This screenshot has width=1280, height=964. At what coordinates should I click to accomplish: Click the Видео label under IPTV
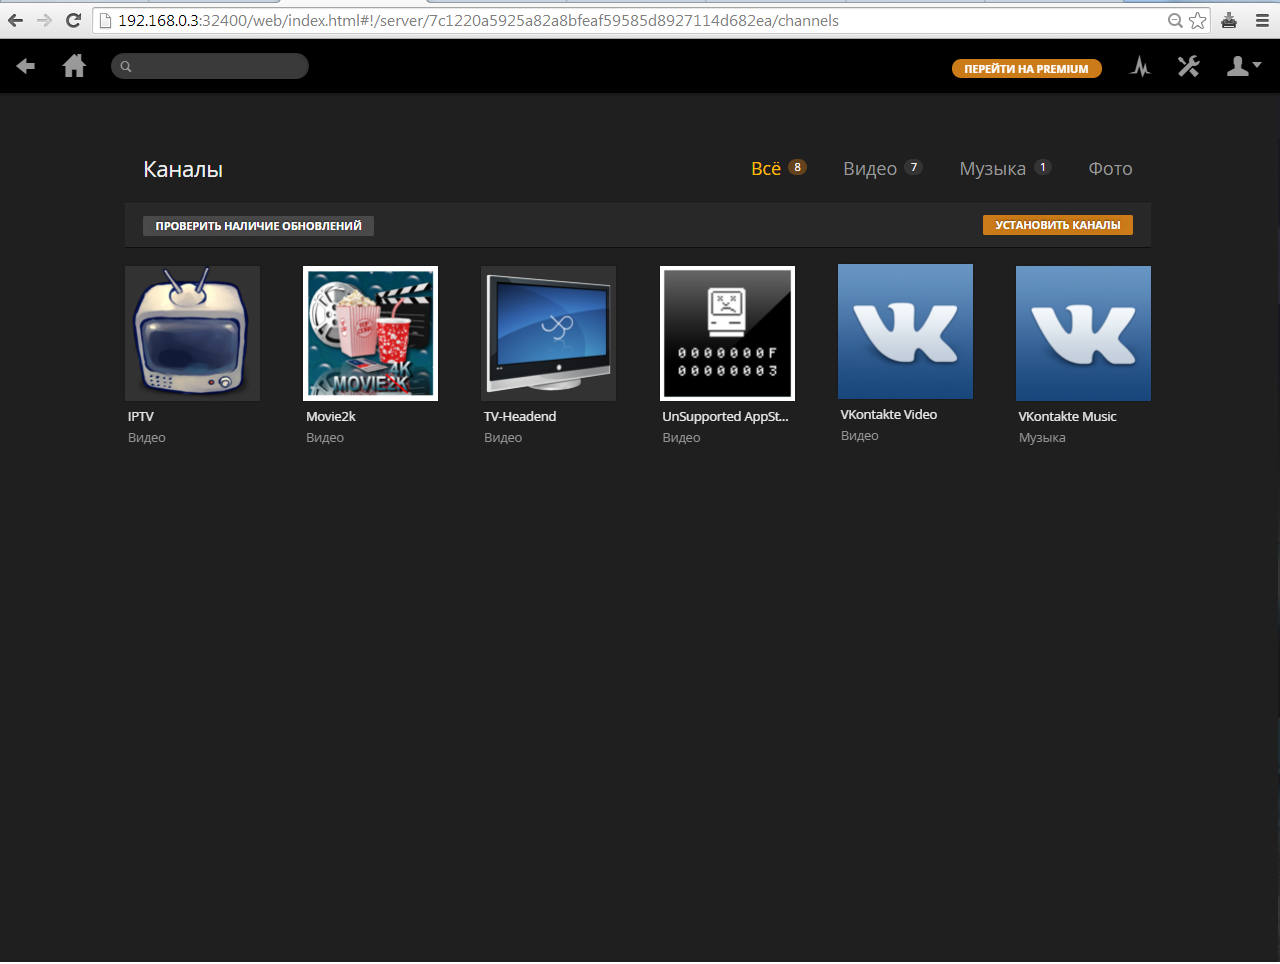click(147, 438)
